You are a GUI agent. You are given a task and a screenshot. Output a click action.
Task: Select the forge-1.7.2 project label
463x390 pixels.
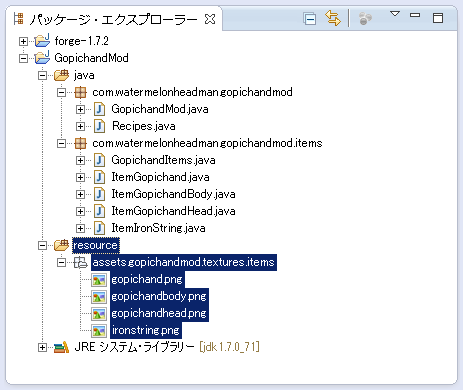pyautogui.click(x=82, y=41)
